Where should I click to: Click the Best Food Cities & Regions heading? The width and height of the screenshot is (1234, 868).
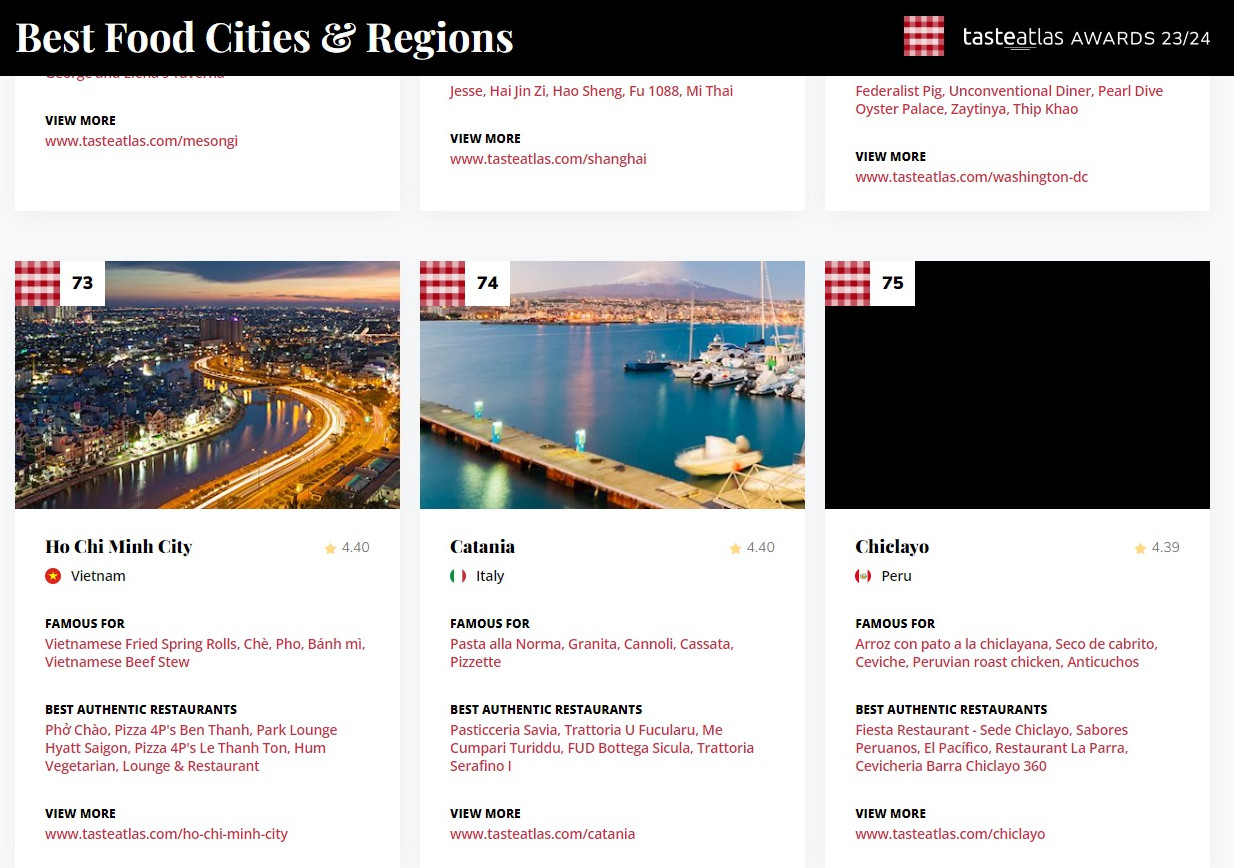[264, 38]
